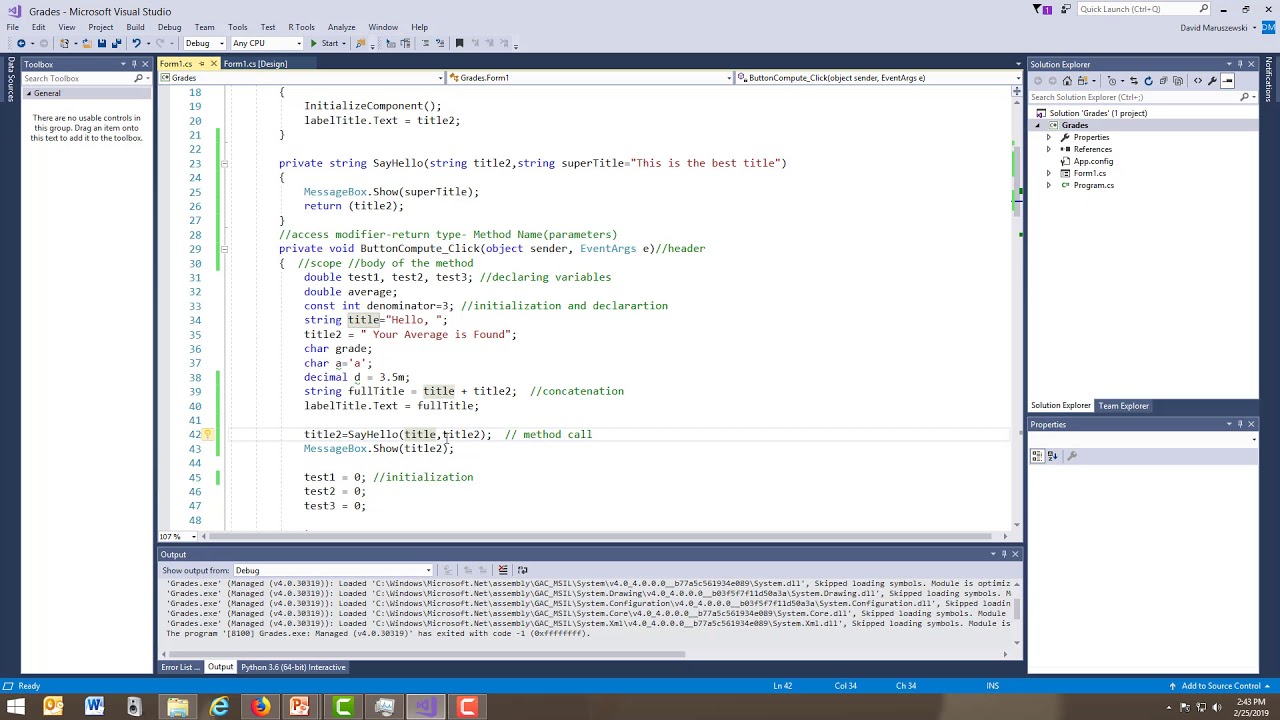
Task: Open the R Tools menu
Action: [301, 27]
